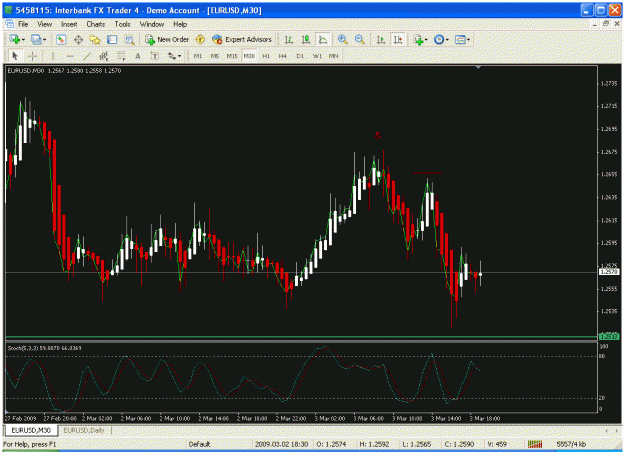Switch to the EURUSD,Daily chart tab
The image size is (625, 452).
coord(84,430)
